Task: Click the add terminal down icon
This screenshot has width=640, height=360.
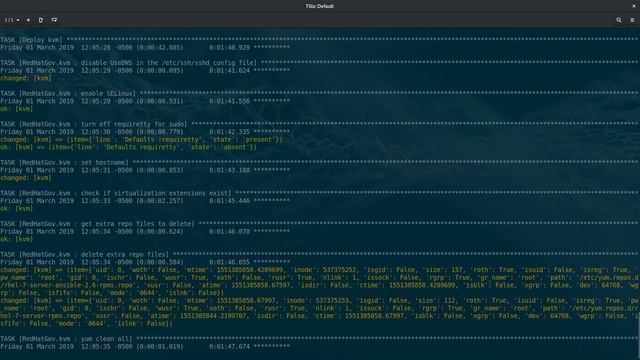Action: click(54, 20)
